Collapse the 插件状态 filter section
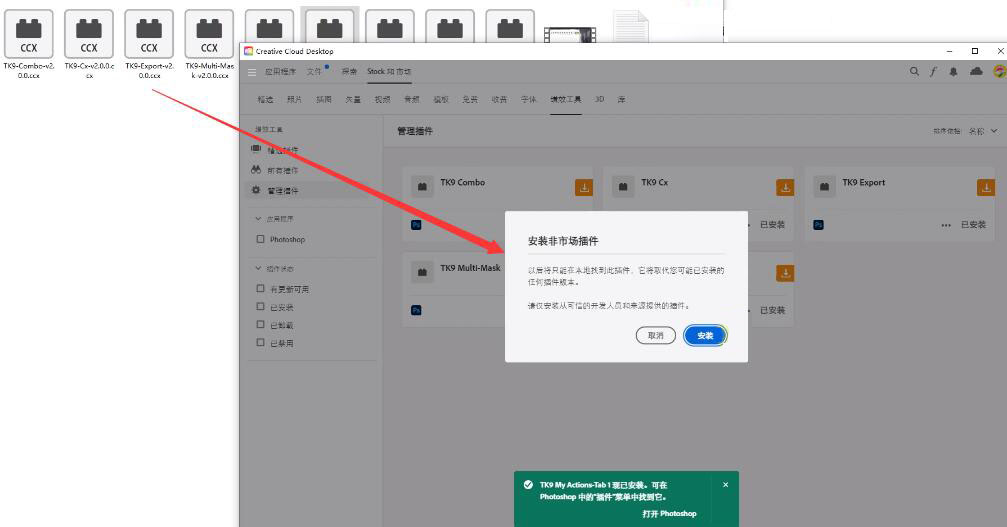The image size is (1007, 527). (x=258, y=268)
